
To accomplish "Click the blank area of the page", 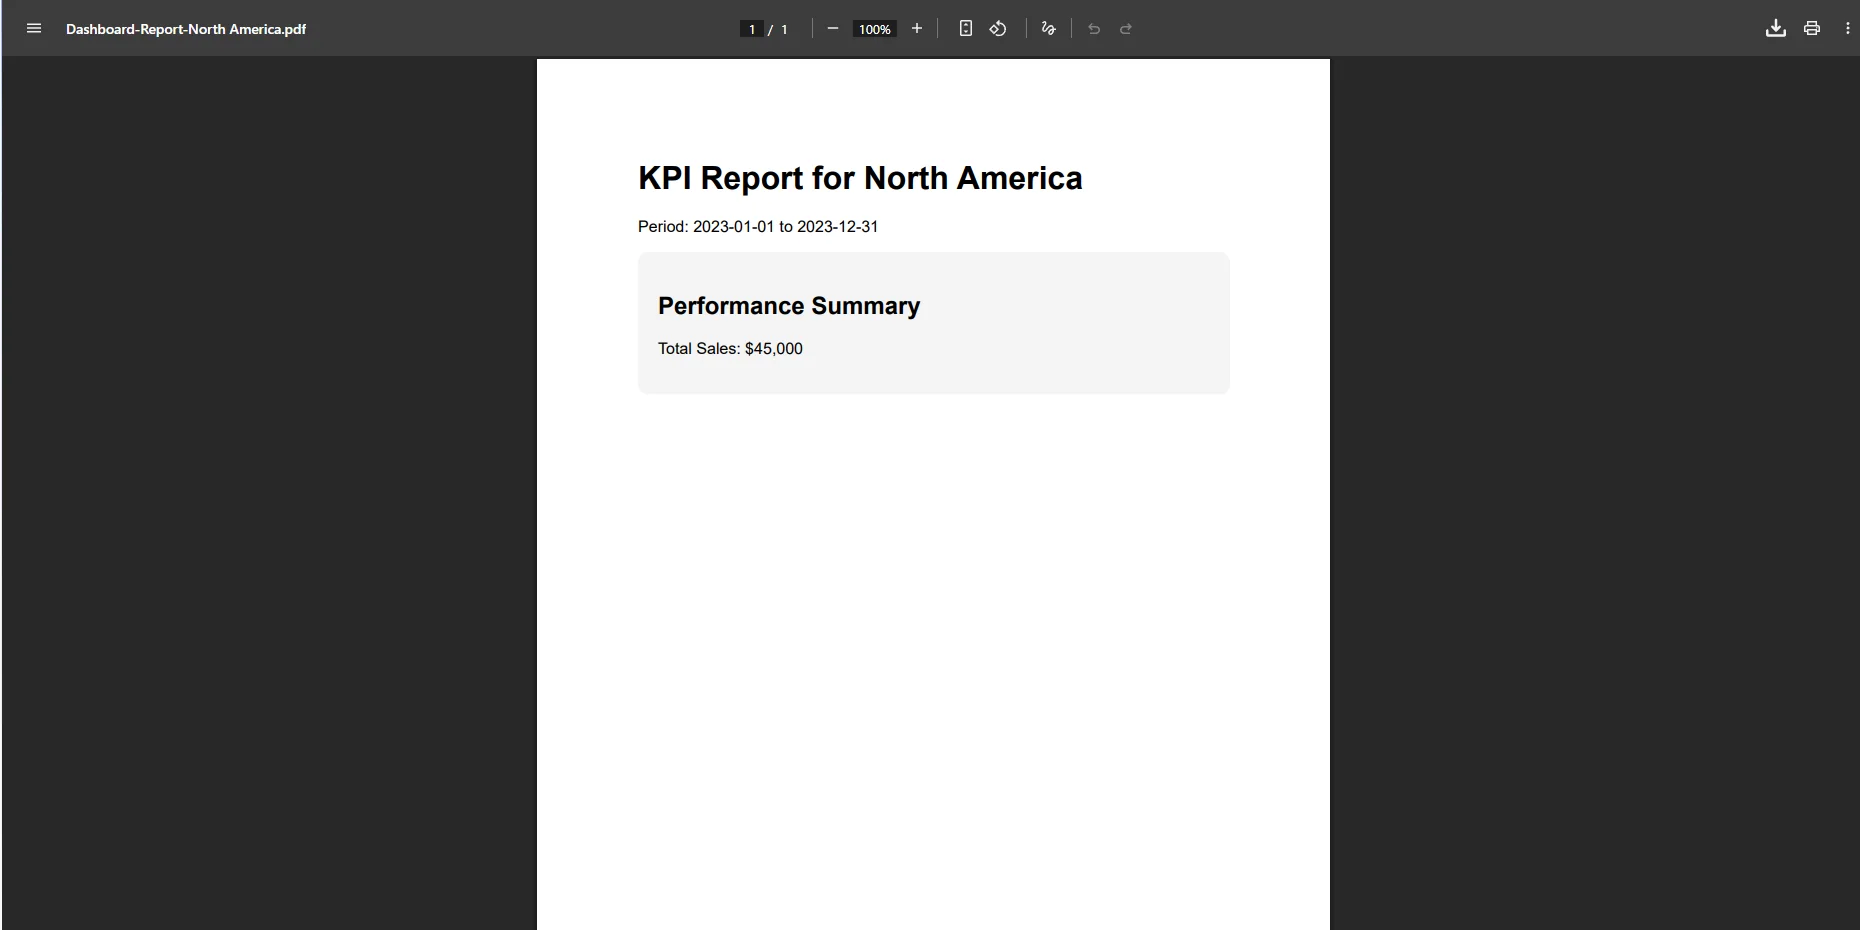I will point(933,650).
